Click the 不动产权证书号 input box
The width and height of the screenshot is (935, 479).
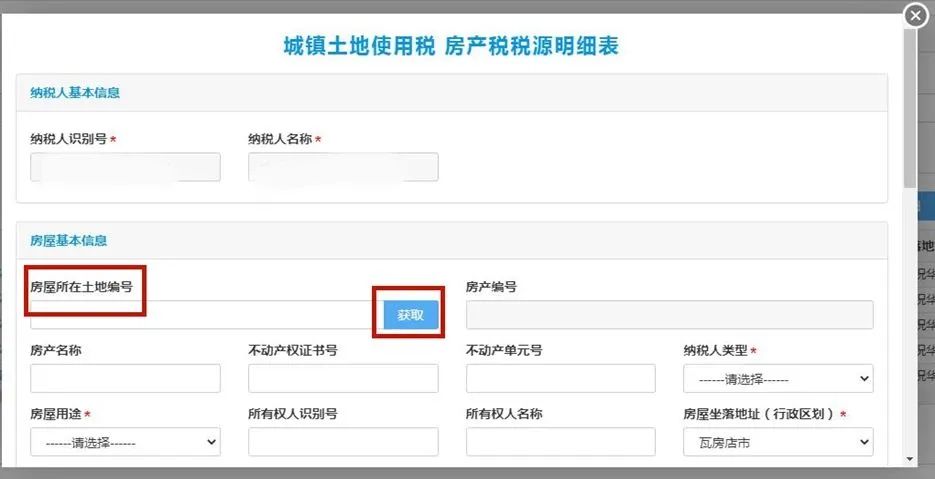343,378
